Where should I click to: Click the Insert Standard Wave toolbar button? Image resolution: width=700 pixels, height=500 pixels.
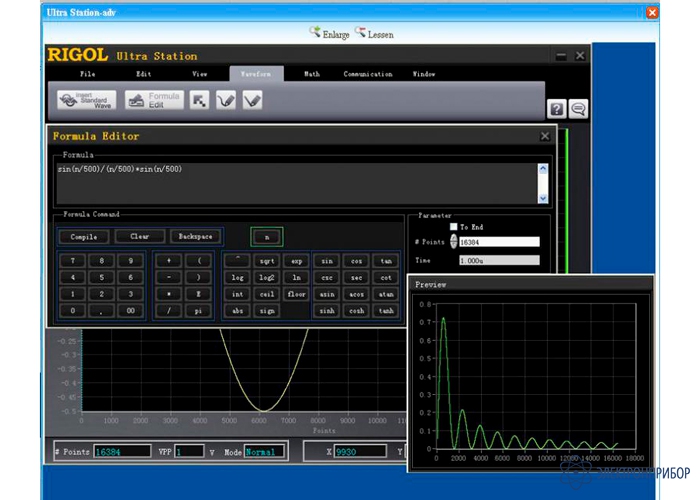[x=87, y=100]
